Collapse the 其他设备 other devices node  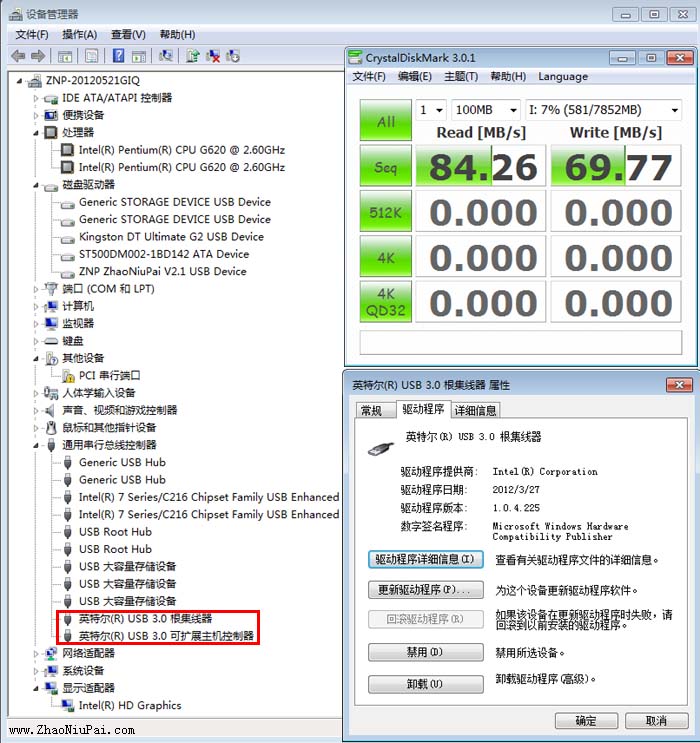tap(36, 359)
